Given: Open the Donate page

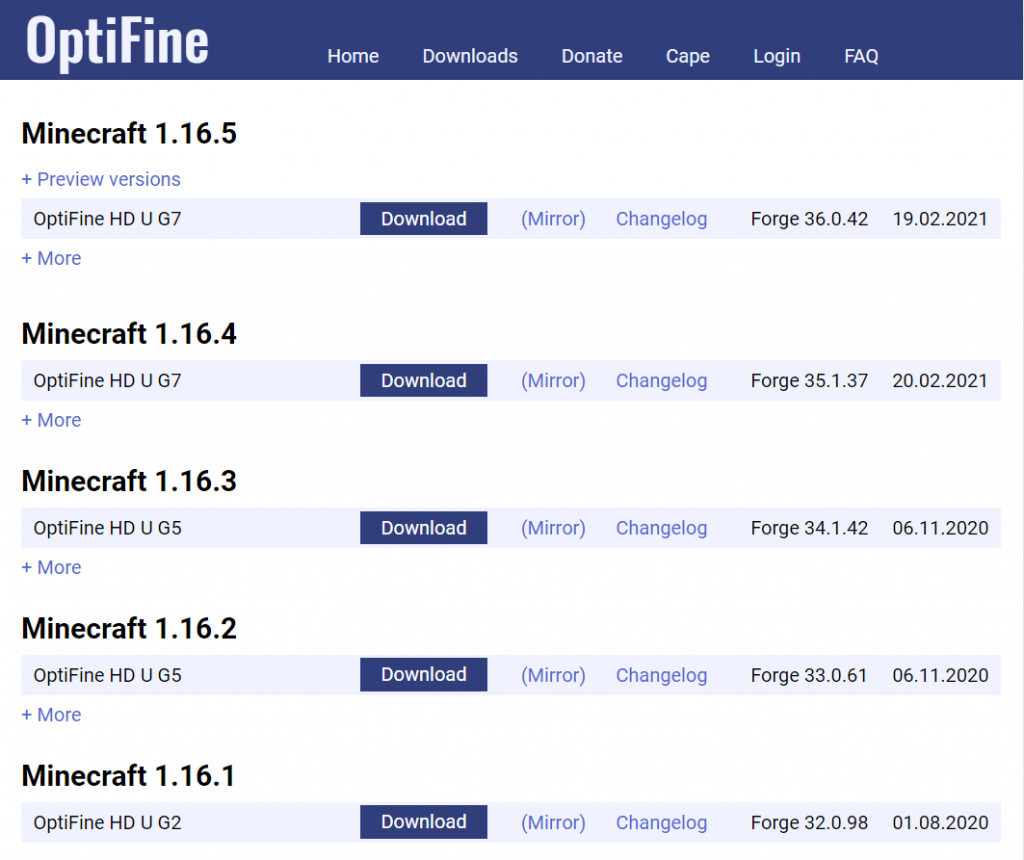Looking at the screenshot, I should 592,56.
